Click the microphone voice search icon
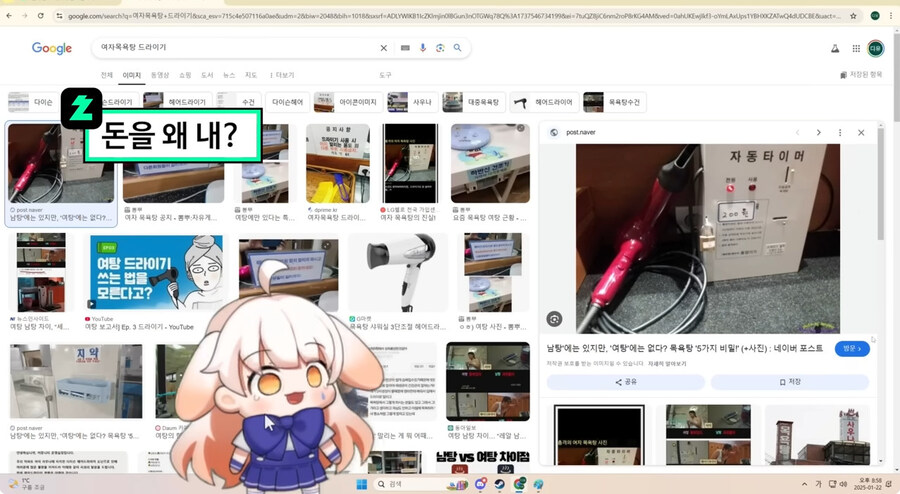Image resolution: width=900 pixels, height=494 pixels. 423,48
